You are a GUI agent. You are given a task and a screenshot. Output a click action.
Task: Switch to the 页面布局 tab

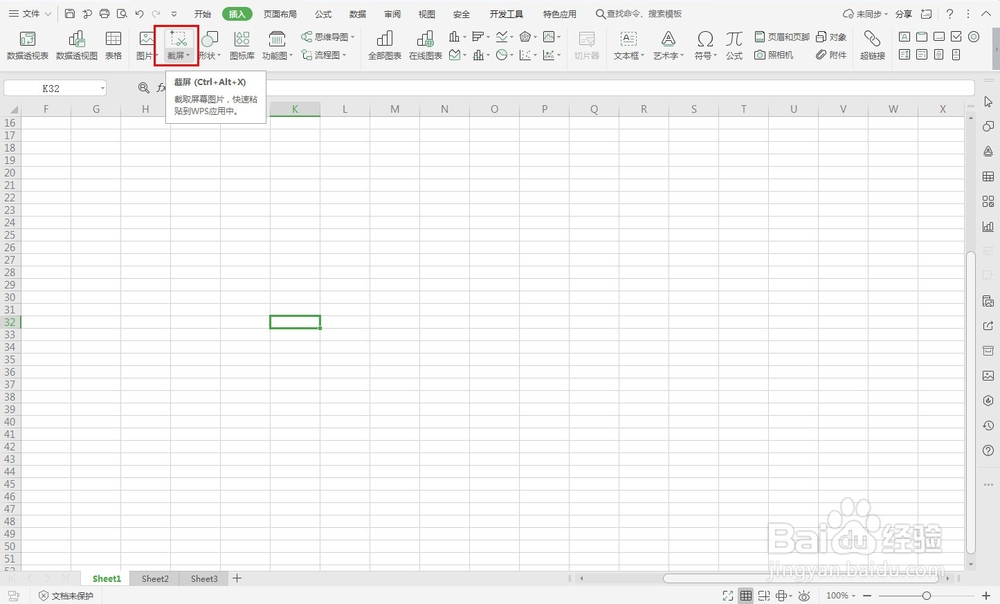tap(280, 13)
